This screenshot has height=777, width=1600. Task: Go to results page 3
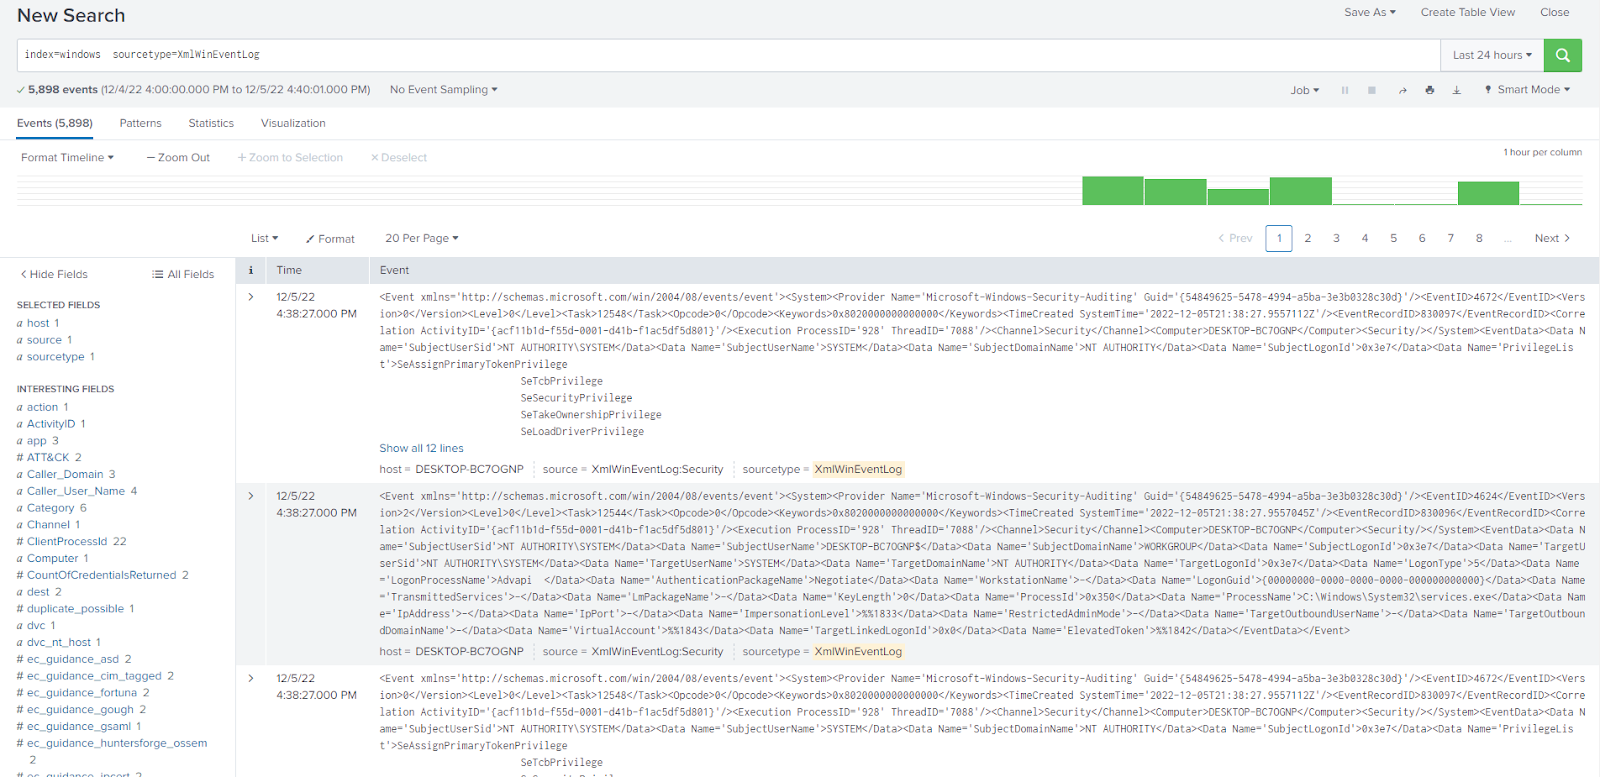point(1336,238)
